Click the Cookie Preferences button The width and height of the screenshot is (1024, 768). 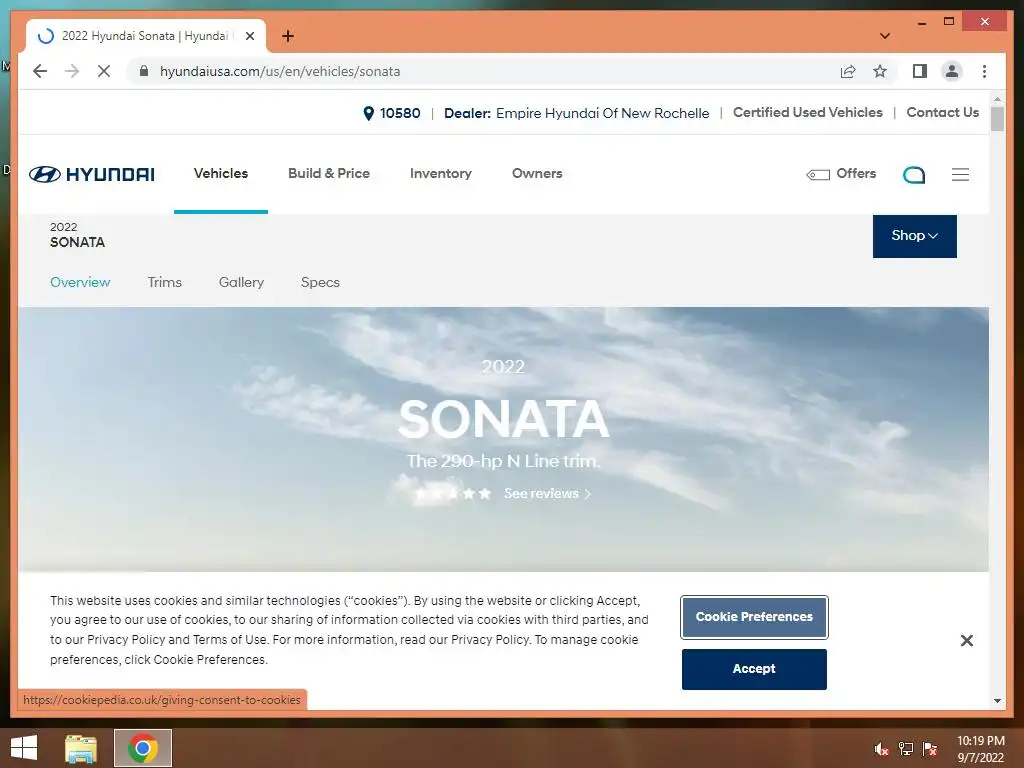pyautogui.click(x=754, y=617)
